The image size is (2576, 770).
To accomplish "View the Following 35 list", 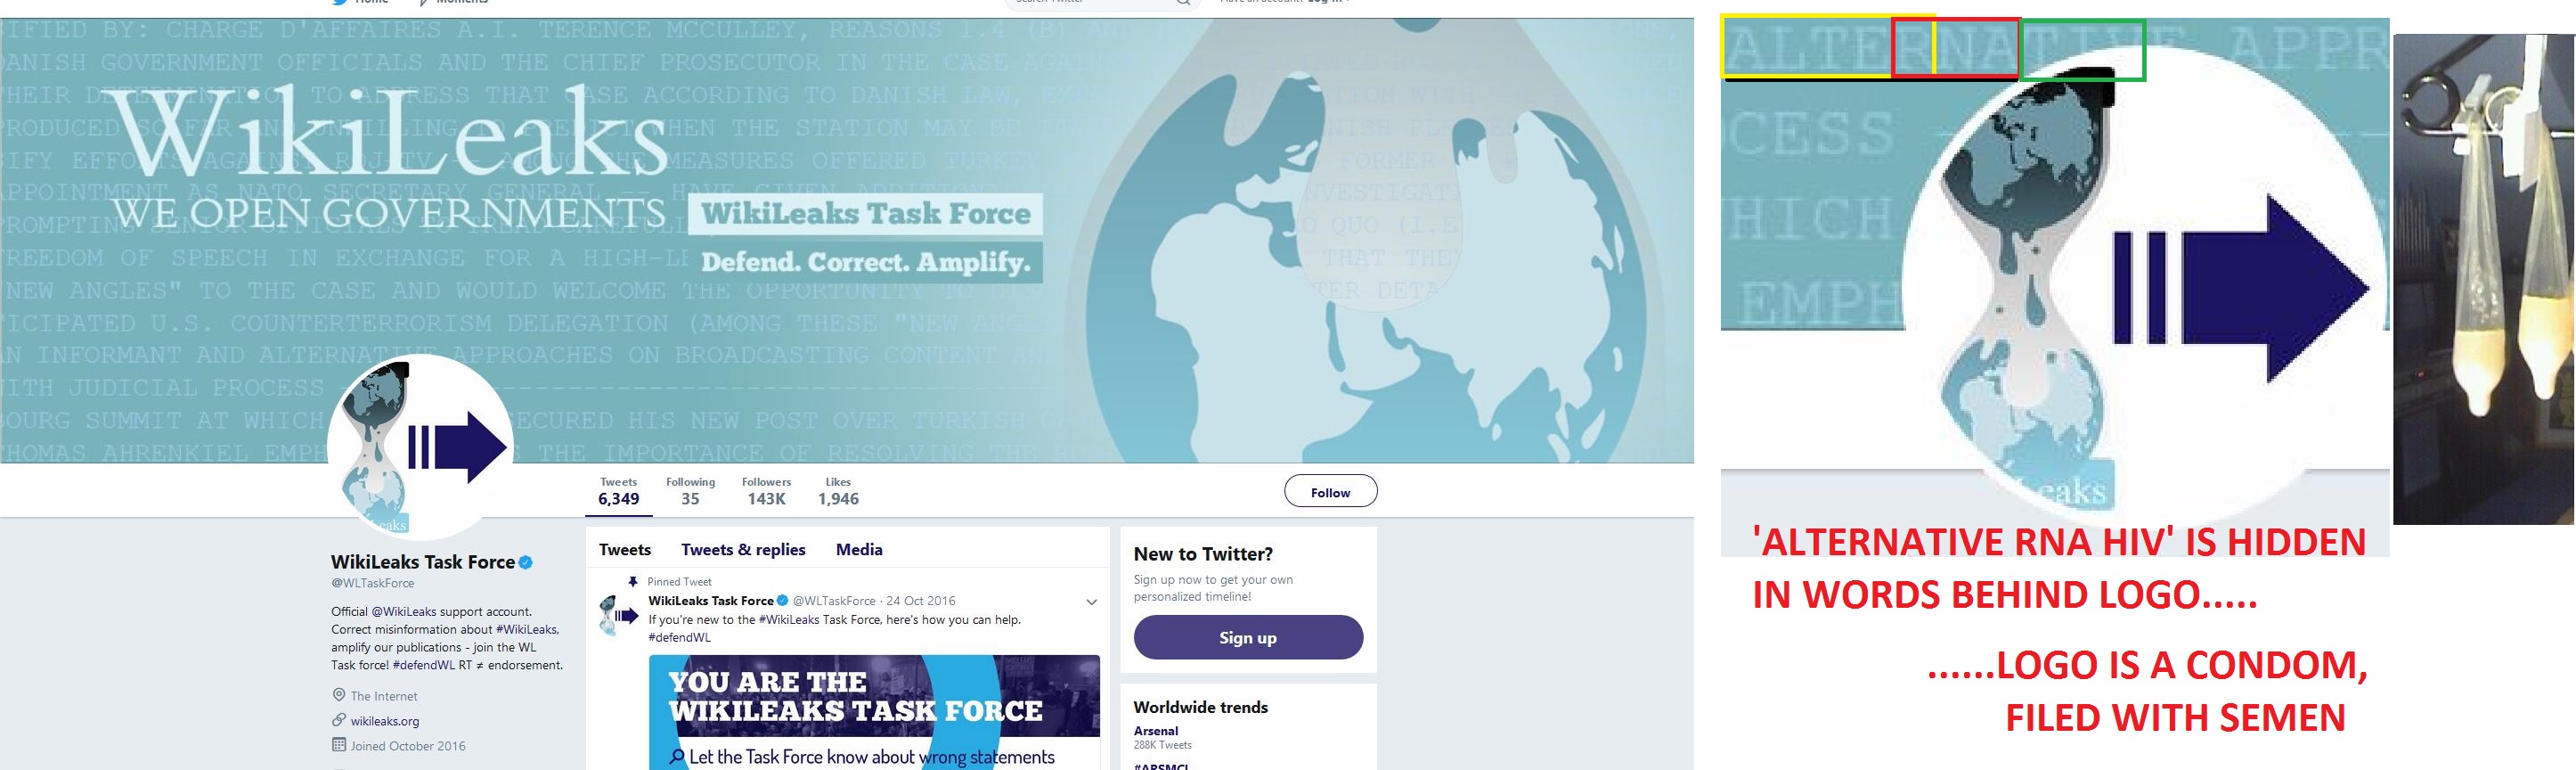I will (x=690, y=491).
